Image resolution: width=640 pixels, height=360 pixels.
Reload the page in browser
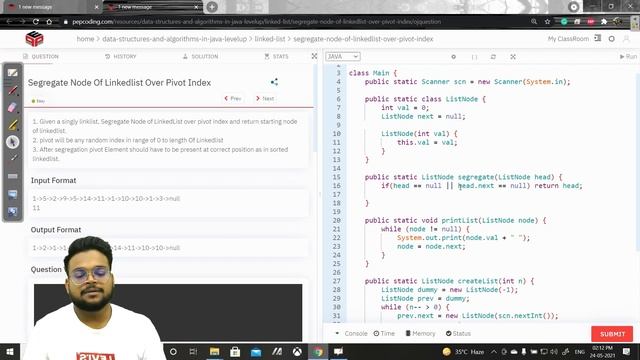[36, 22]
